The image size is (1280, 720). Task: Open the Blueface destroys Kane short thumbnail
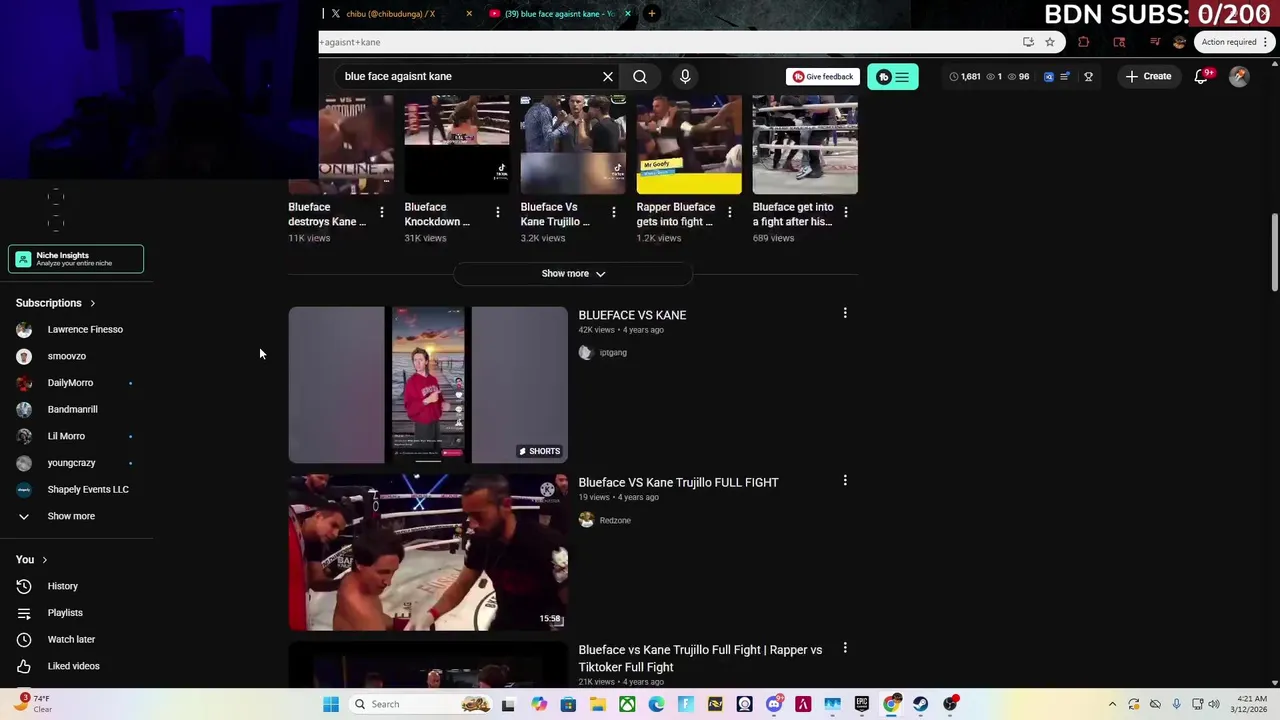[x=341, y=144]
